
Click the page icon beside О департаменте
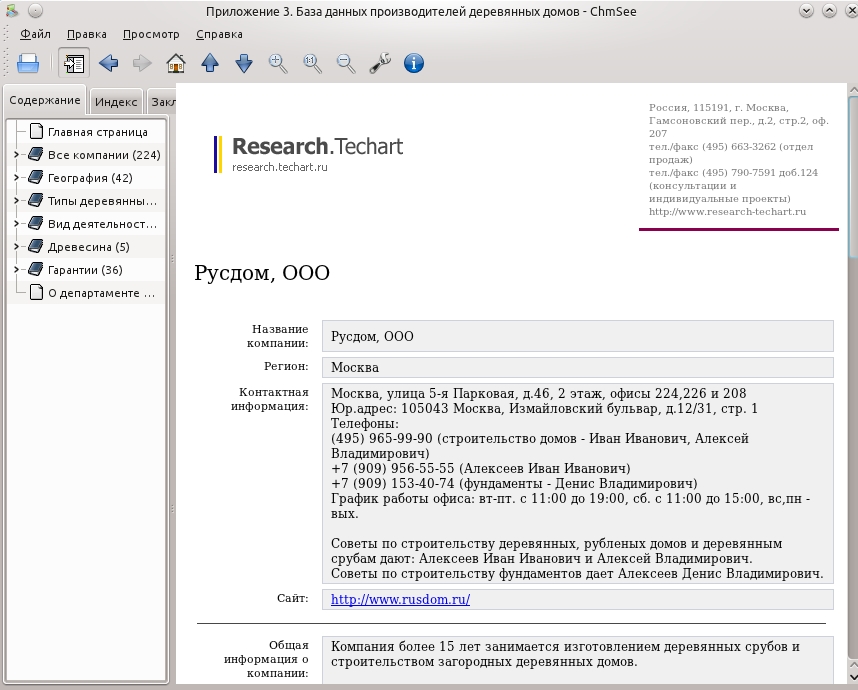point(36,292)
